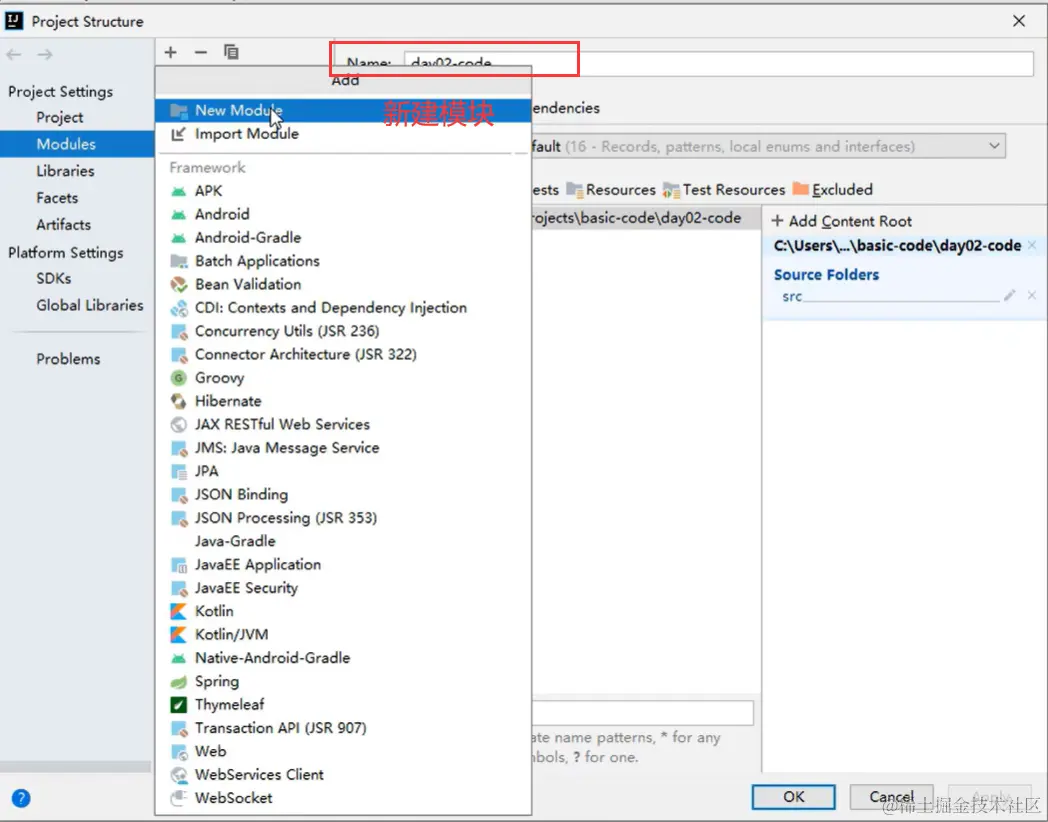This screenshot has width=1048, height=822.
Task: Click the Kotlin logo icon
Action: (178, 611)
